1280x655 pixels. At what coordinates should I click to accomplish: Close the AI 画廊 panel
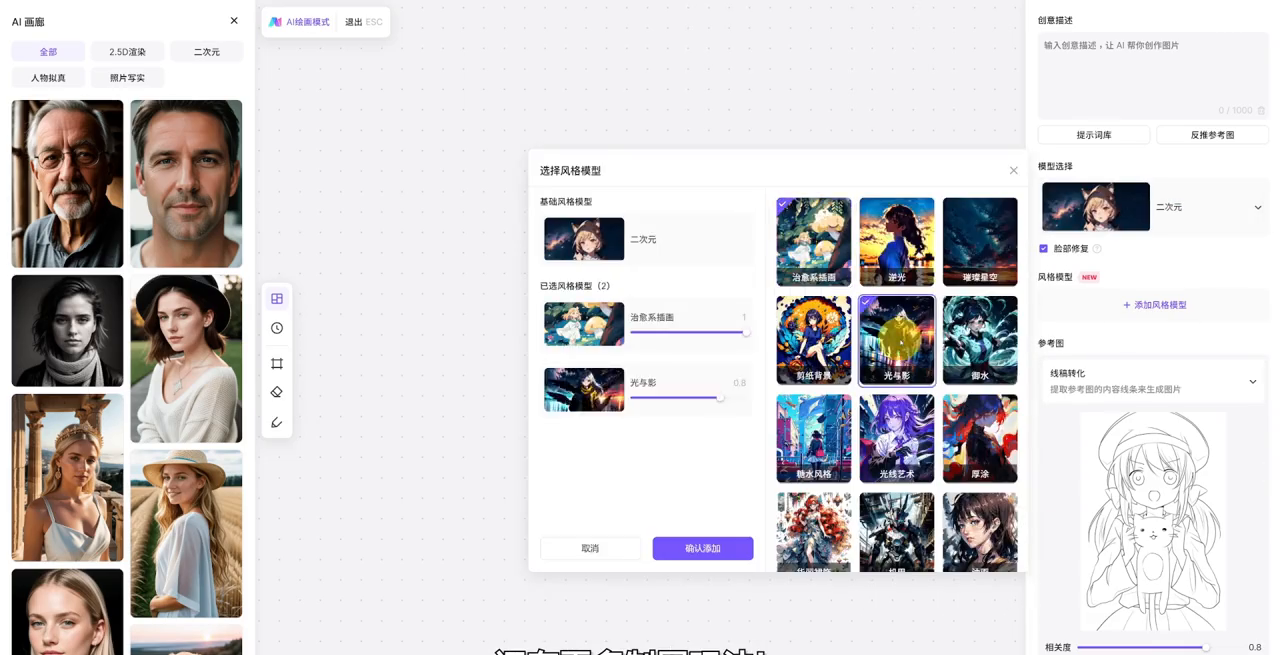click(234, 21)
